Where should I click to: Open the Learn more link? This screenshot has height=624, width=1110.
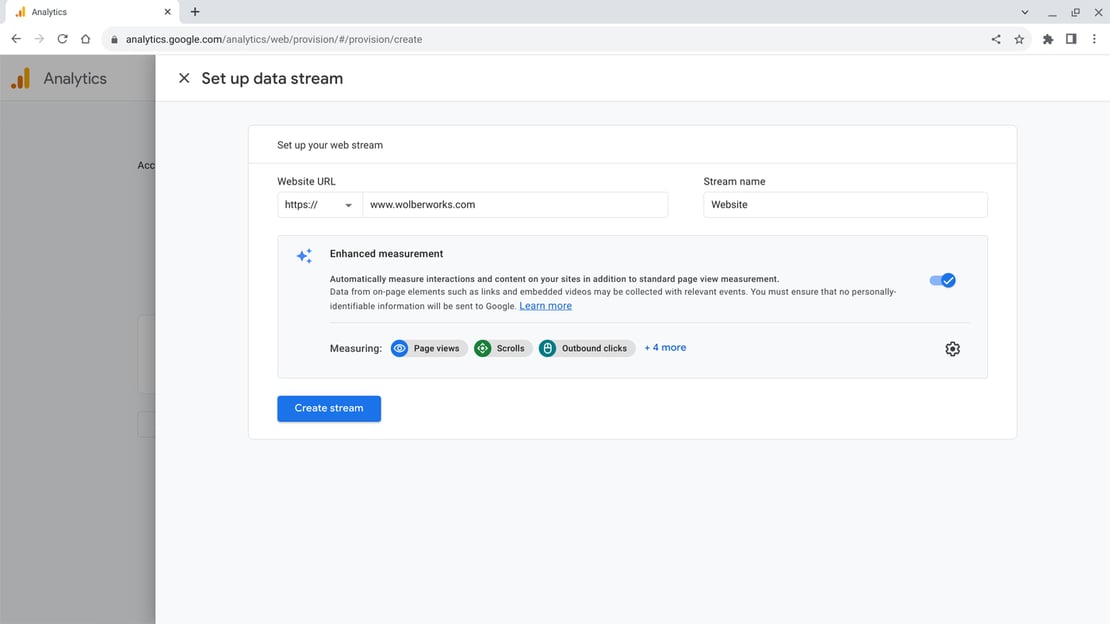(x=545, y=306)
